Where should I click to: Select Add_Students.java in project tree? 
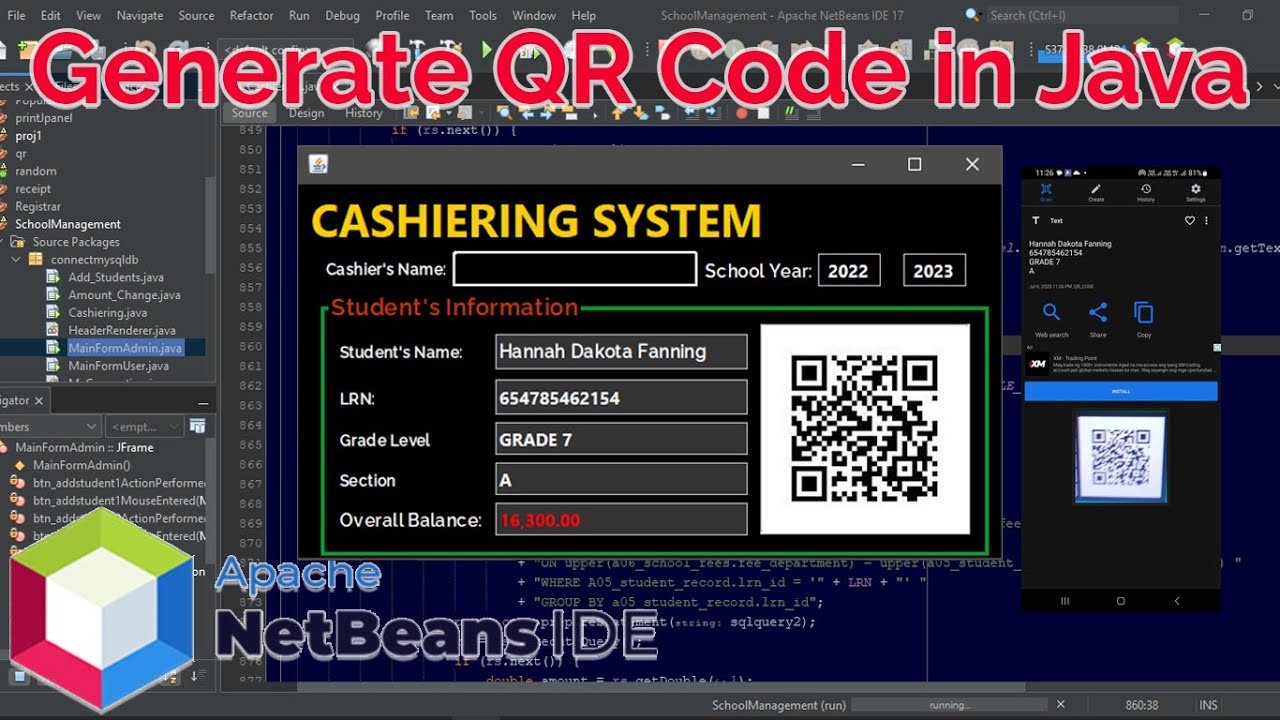point(116,277)
